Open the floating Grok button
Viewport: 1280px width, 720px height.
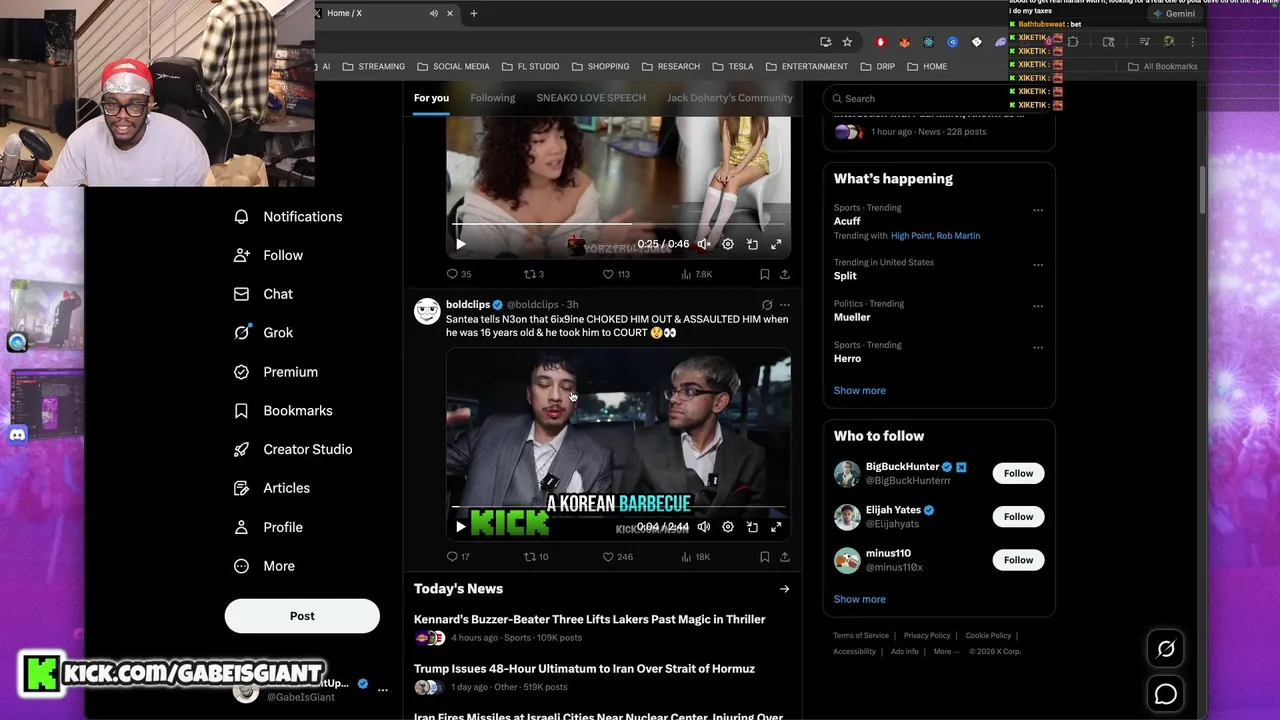coord(1166,649)
